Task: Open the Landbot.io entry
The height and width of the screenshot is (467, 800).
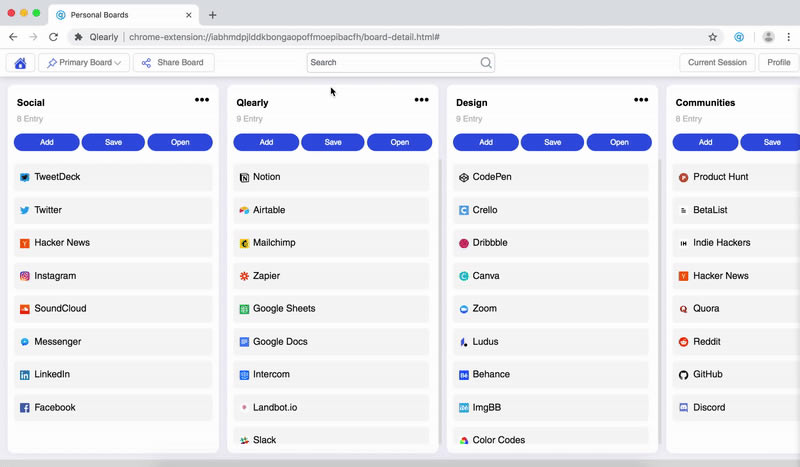Action: pos(332,407)
